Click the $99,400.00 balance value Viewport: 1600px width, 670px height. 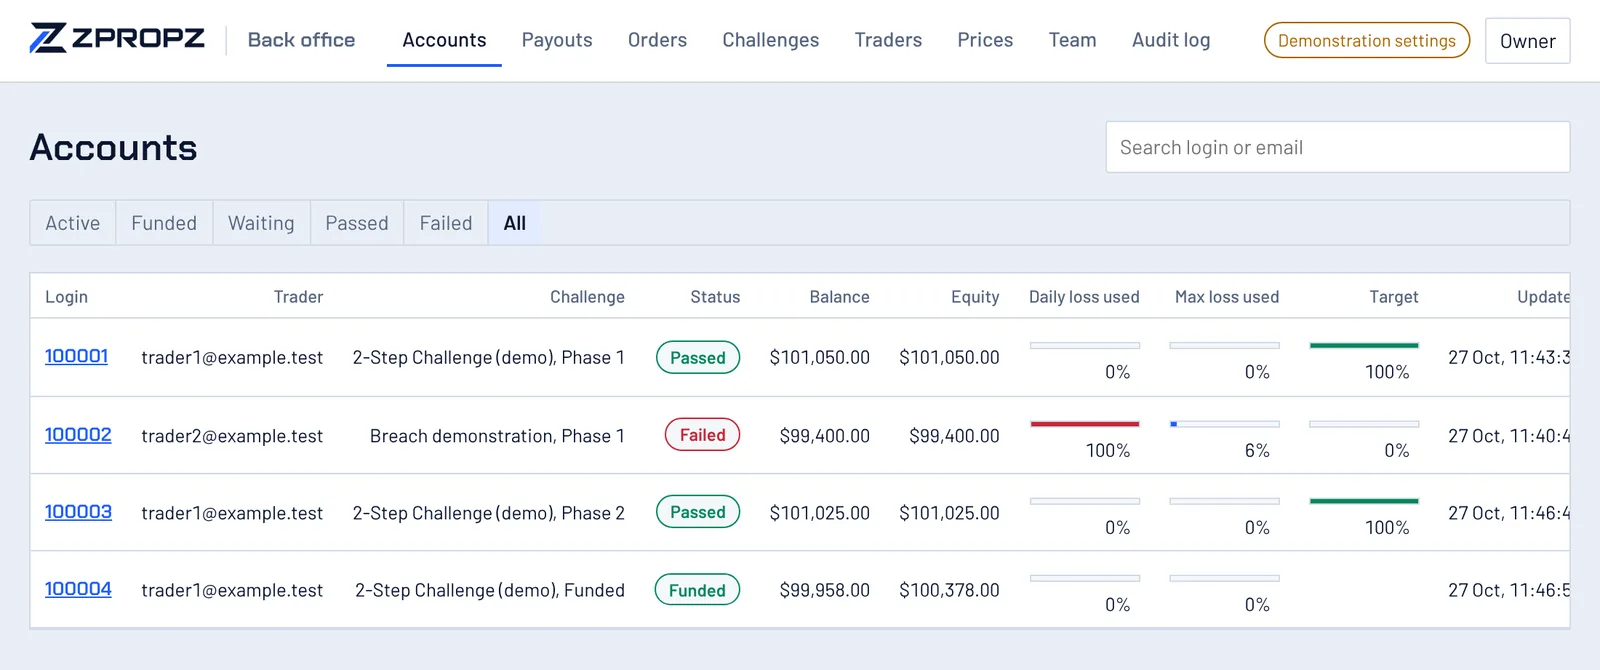click(x=825, y=436)
